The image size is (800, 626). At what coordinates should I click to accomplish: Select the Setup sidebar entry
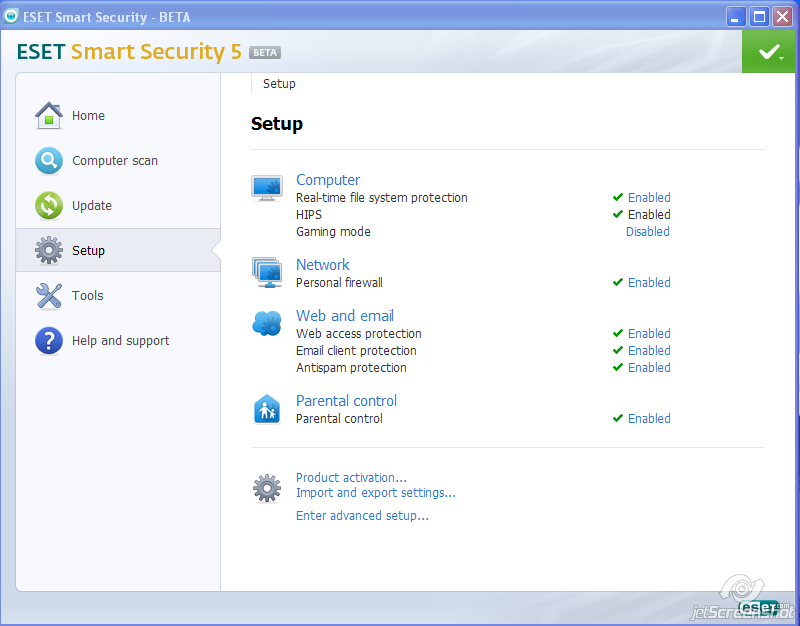(118, 250)
